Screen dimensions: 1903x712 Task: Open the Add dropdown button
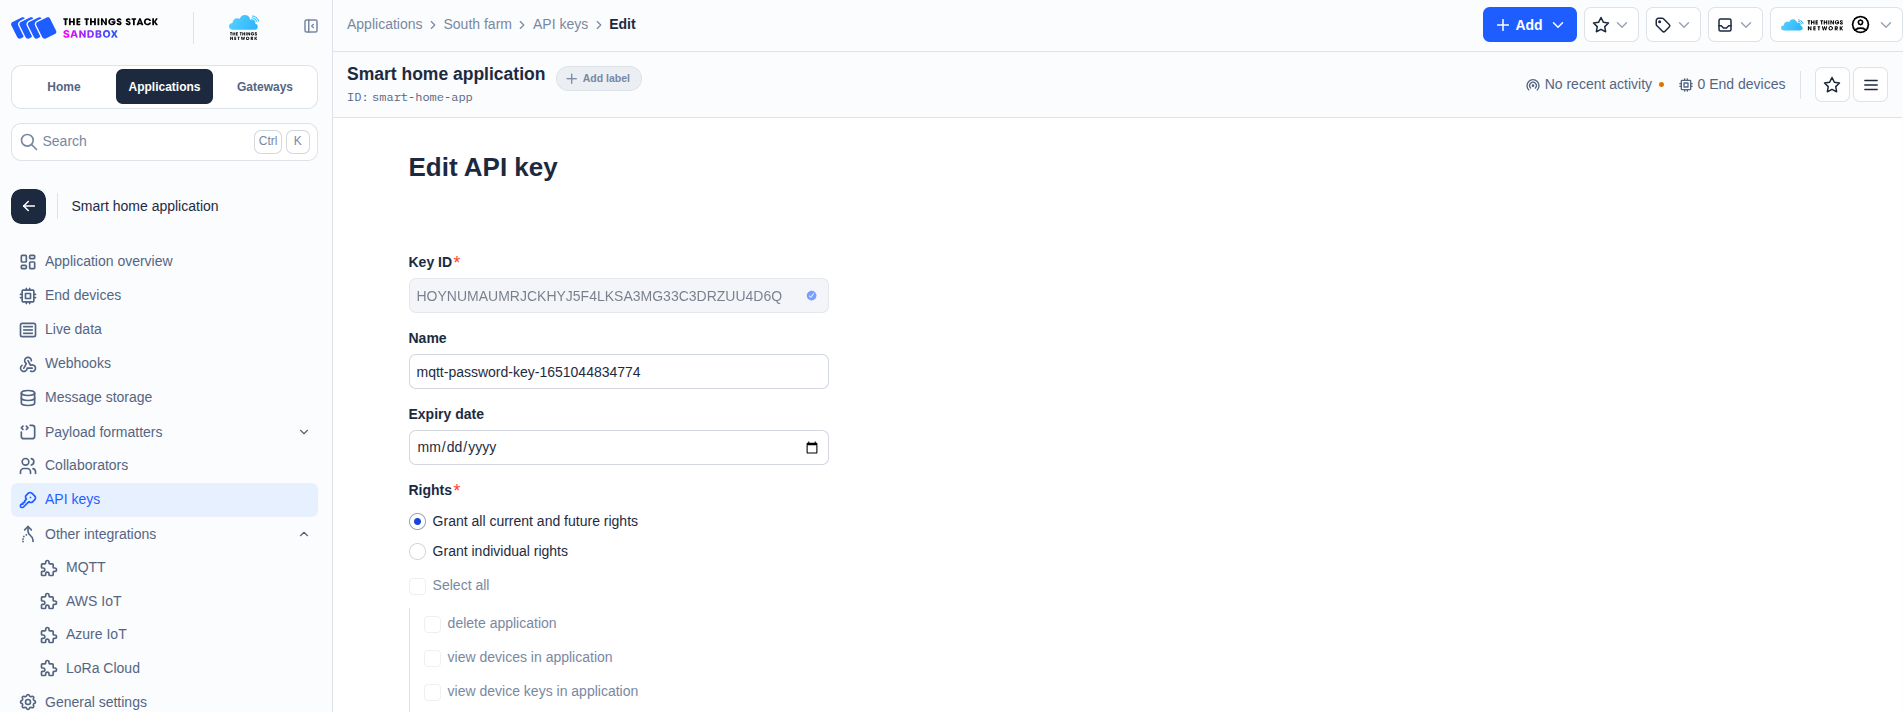1529,25
